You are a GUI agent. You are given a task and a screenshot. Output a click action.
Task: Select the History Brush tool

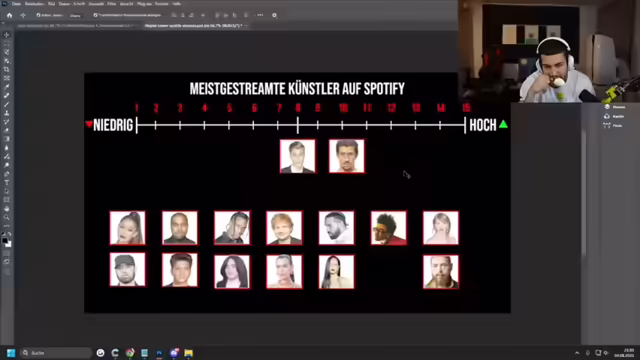pos(7,122)
